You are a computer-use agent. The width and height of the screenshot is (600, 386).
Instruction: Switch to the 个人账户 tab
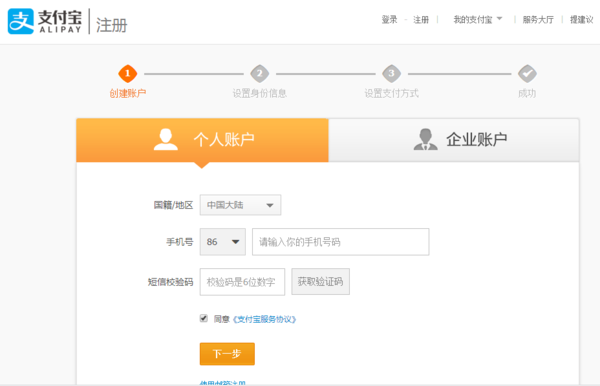point(202,140)
